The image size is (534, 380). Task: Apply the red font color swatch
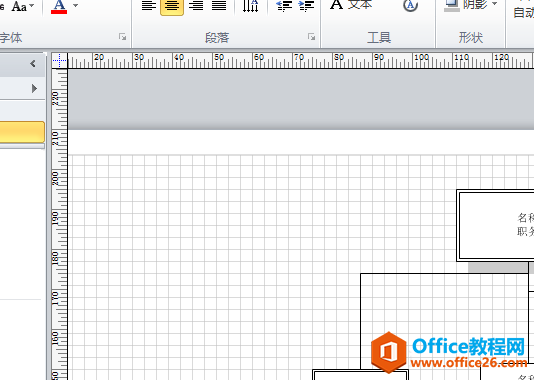(59, 6)
